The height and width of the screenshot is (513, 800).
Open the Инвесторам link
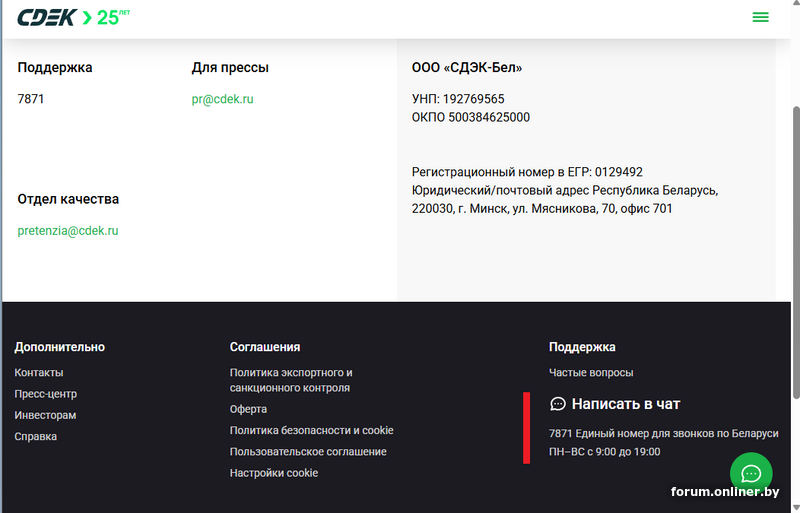click(x=45, y=415)
